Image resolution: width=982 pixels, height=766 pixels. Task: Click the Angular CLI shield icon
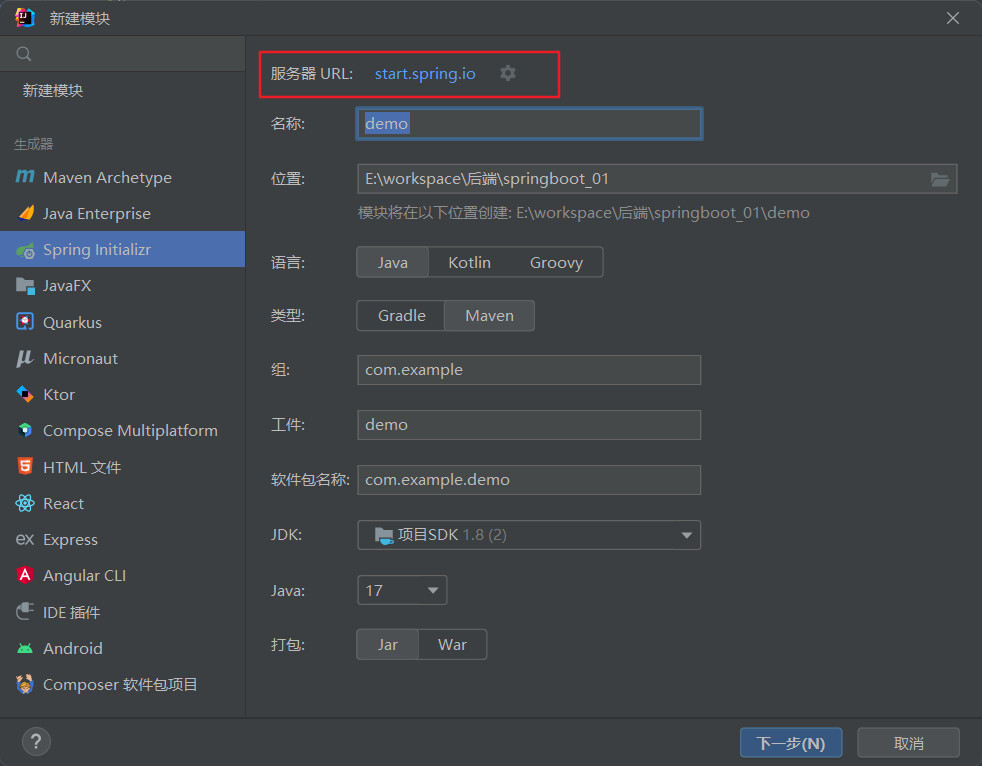coord(25,575)
